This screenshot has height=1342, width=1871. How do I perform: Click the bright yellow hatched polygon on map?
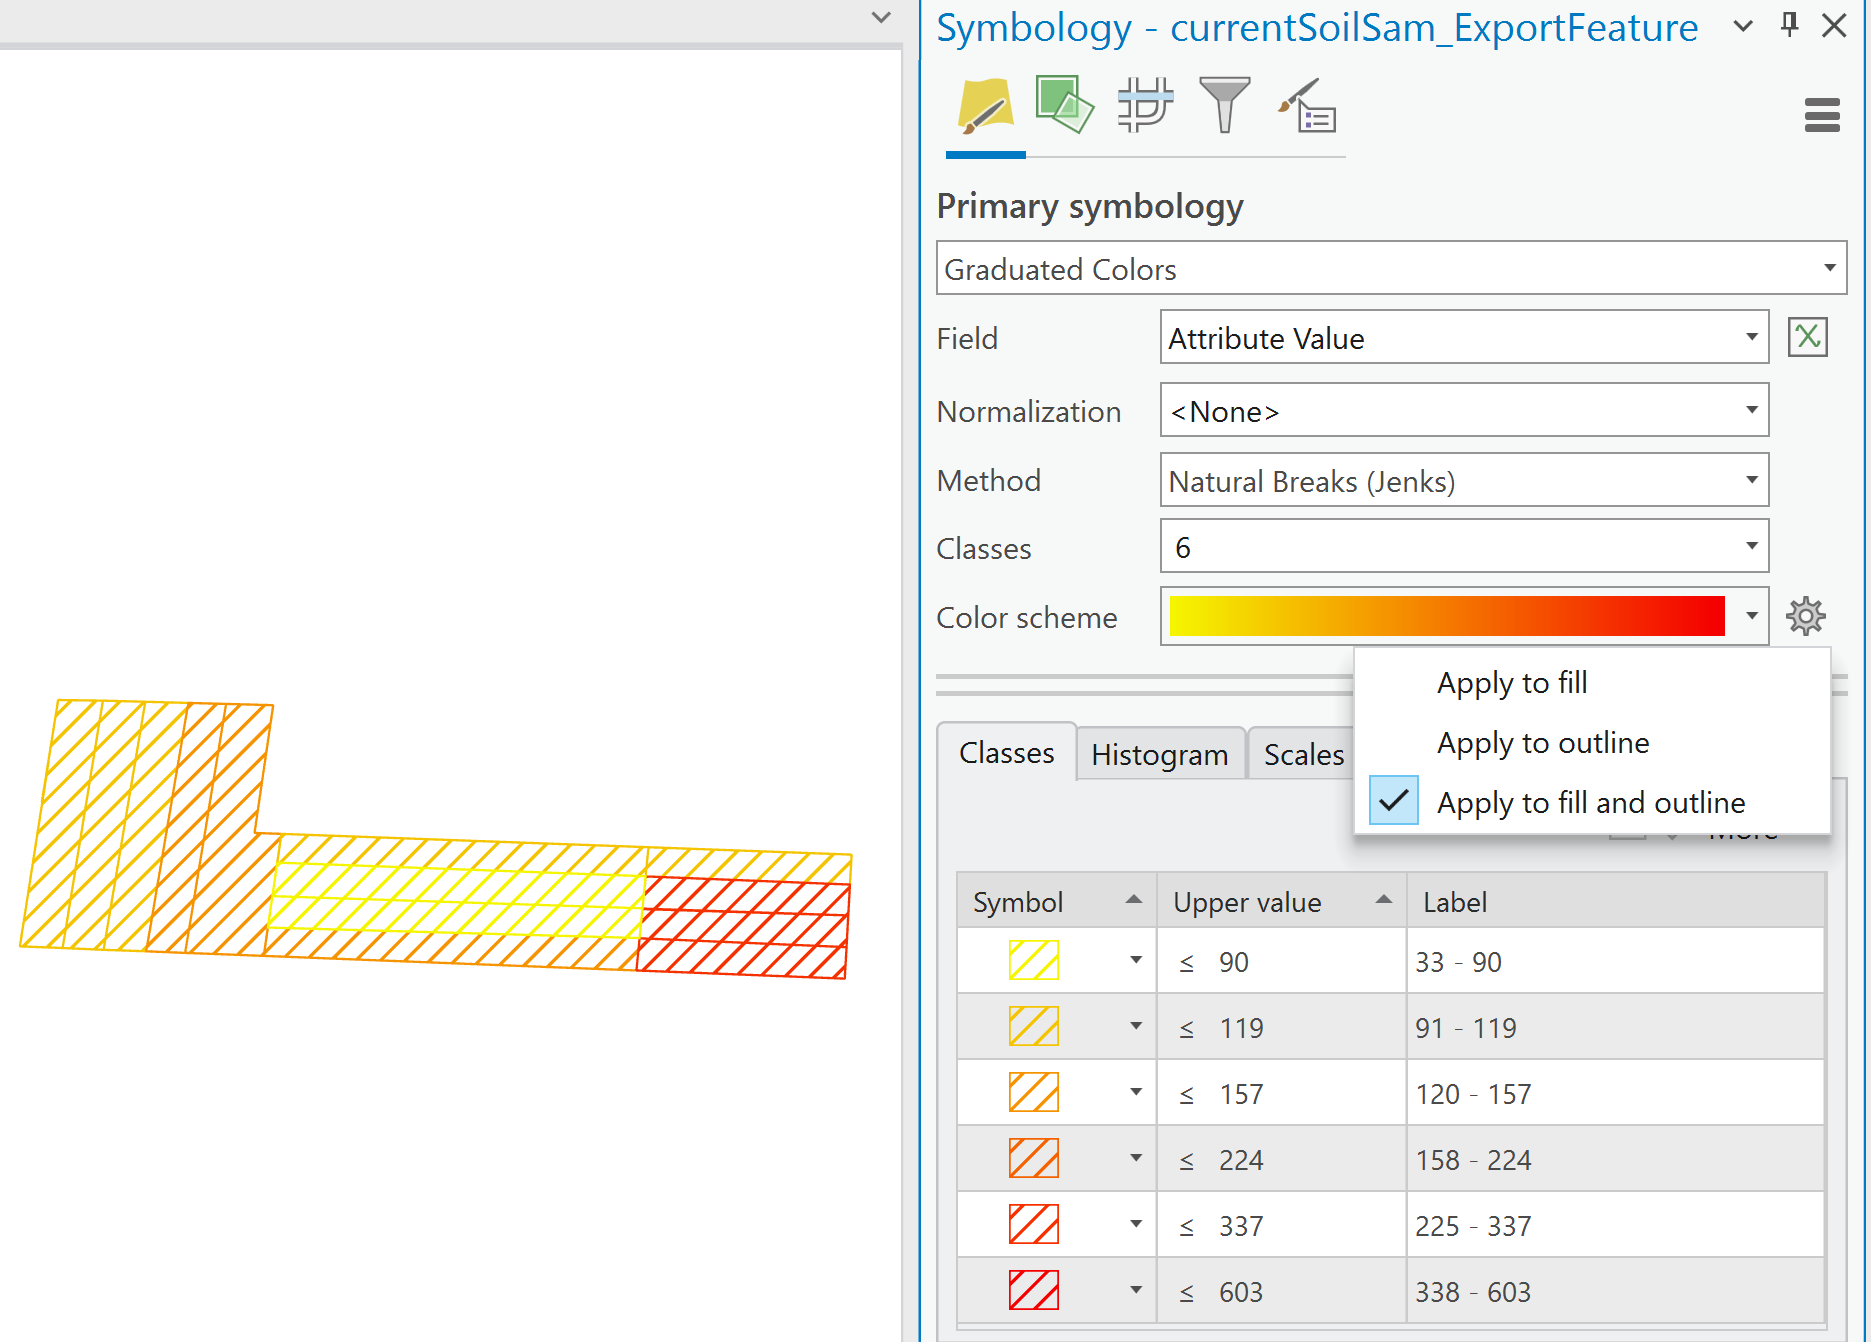pos(458,900)
